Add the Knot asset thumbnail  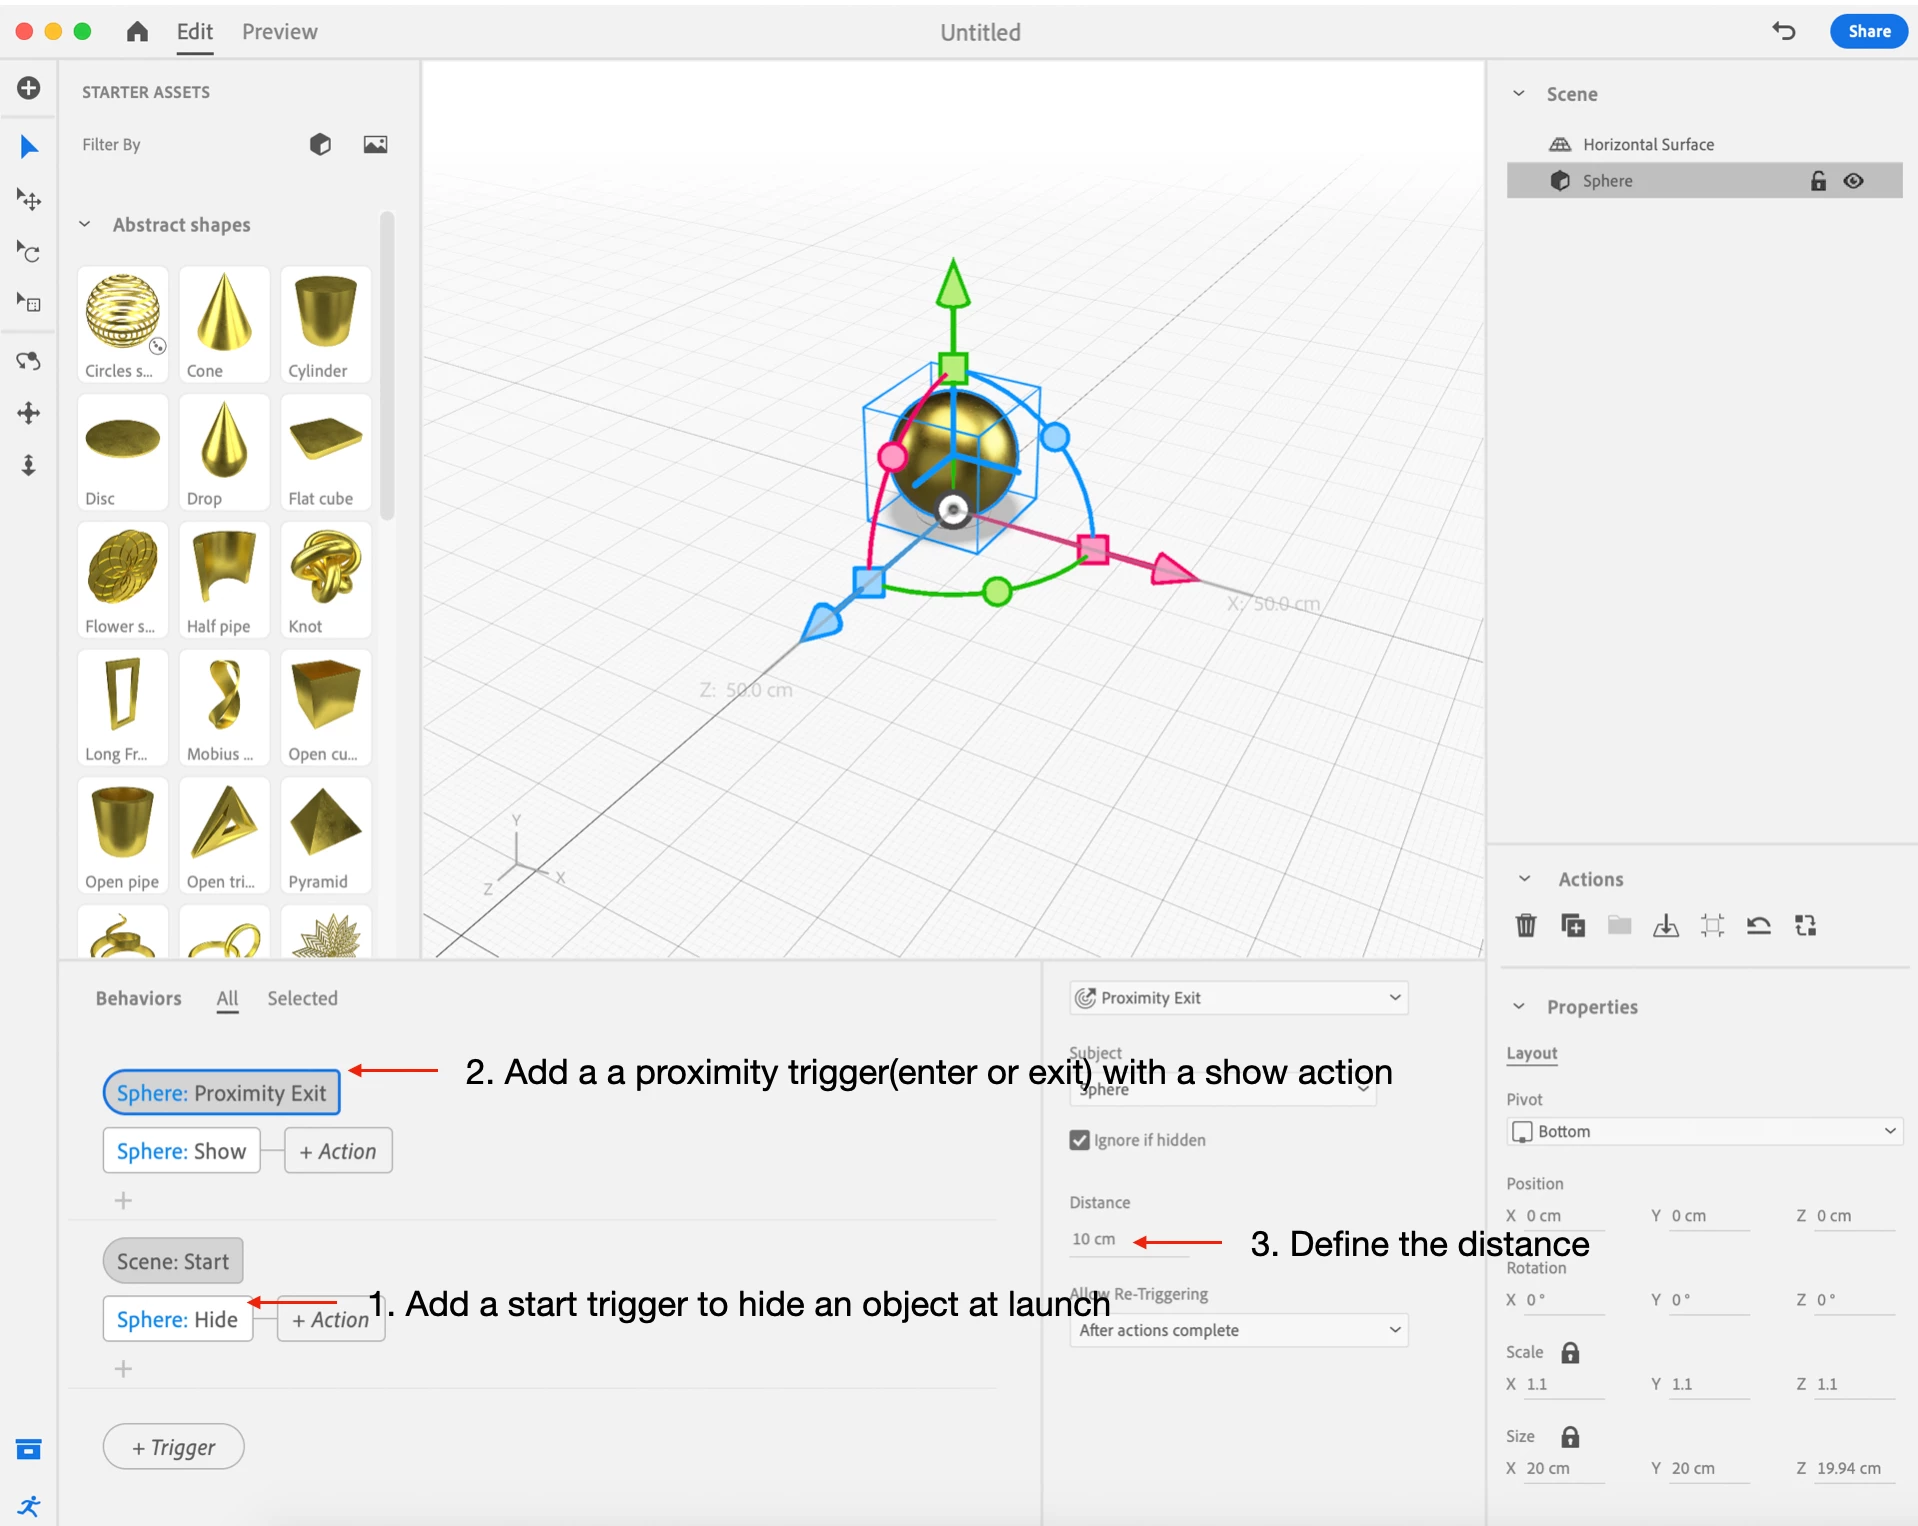pos(326,580)
